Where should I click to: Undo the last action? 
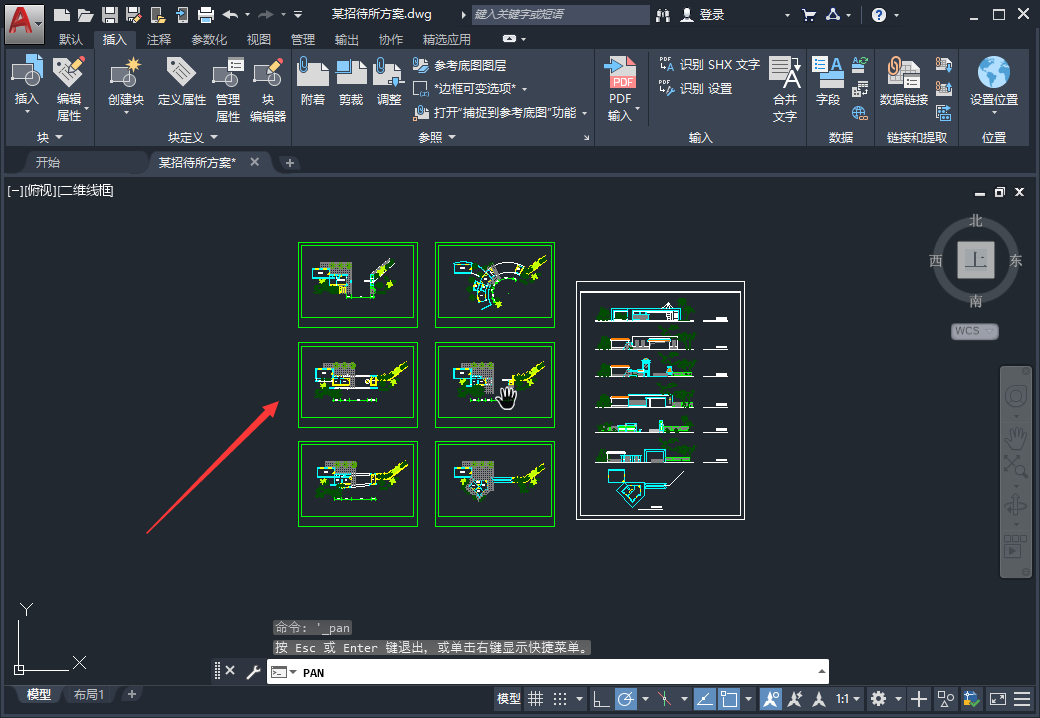(x=230, y=15)
